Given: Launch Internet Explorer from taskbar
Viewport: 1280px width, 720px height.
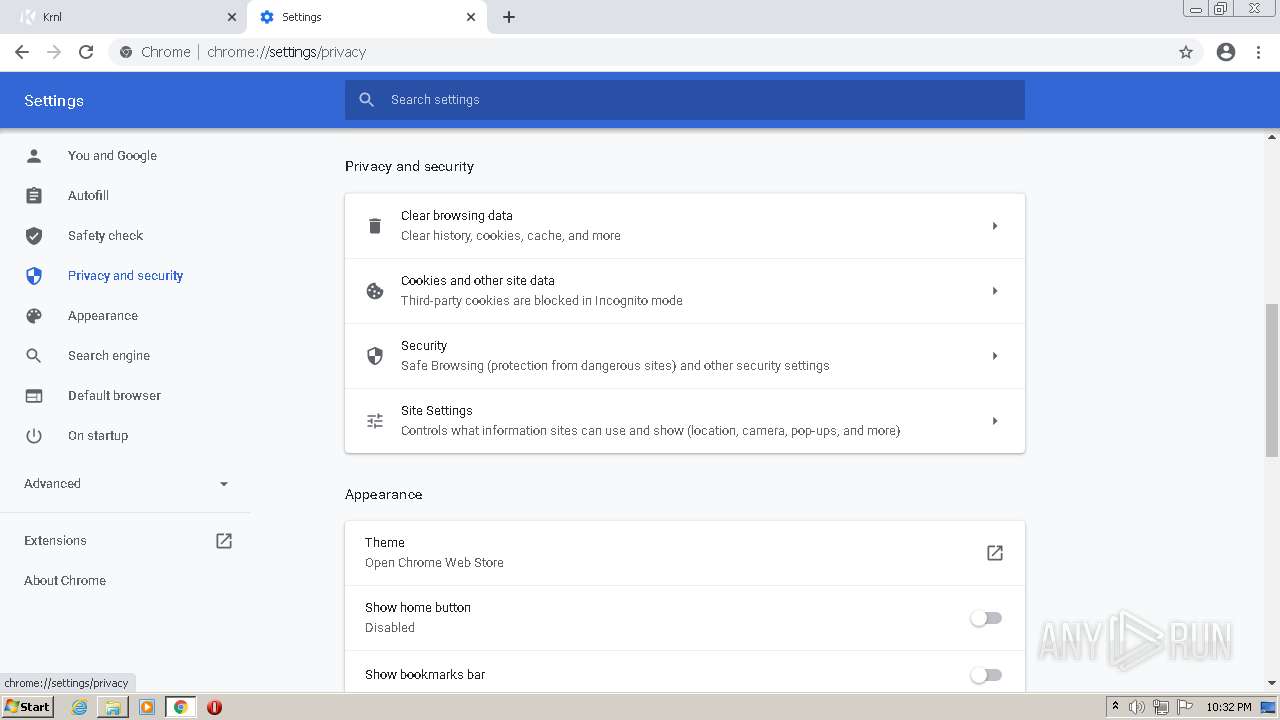Looking at the screenshot, I should click(80, 707).
